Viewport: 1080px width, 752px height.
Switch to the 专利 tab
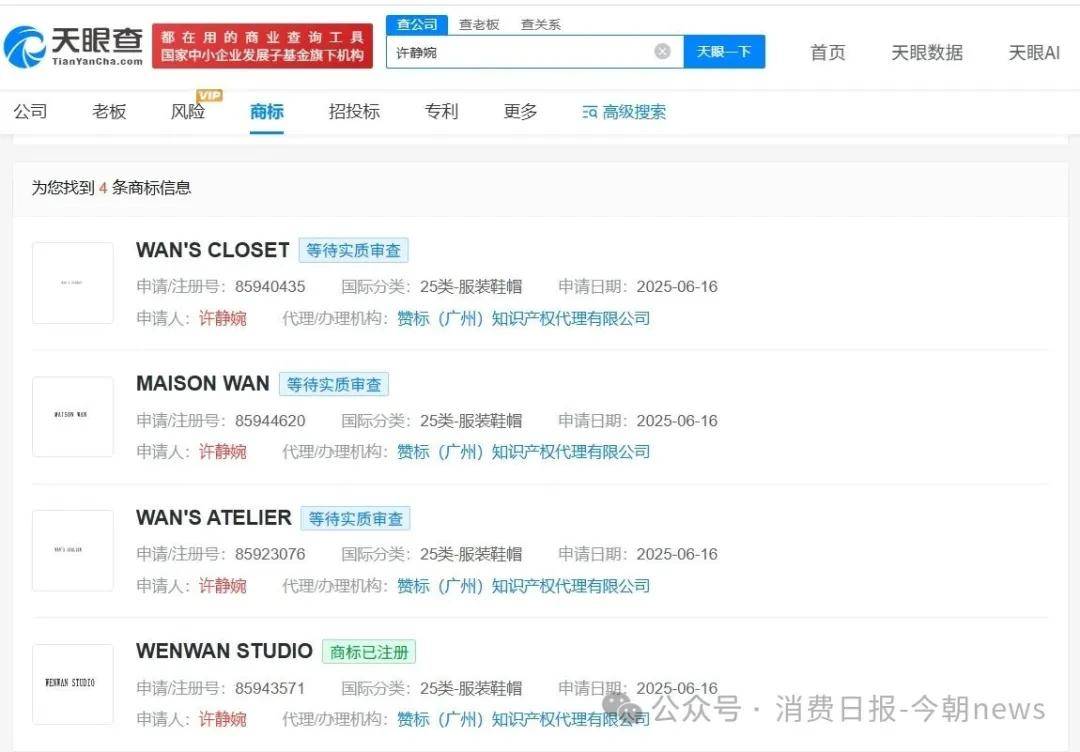click(442, 112)
